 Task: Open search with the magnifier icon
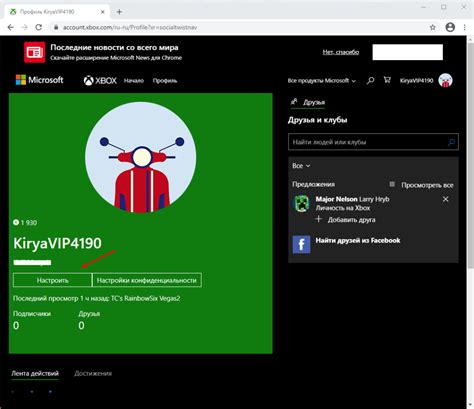[370, 80]
